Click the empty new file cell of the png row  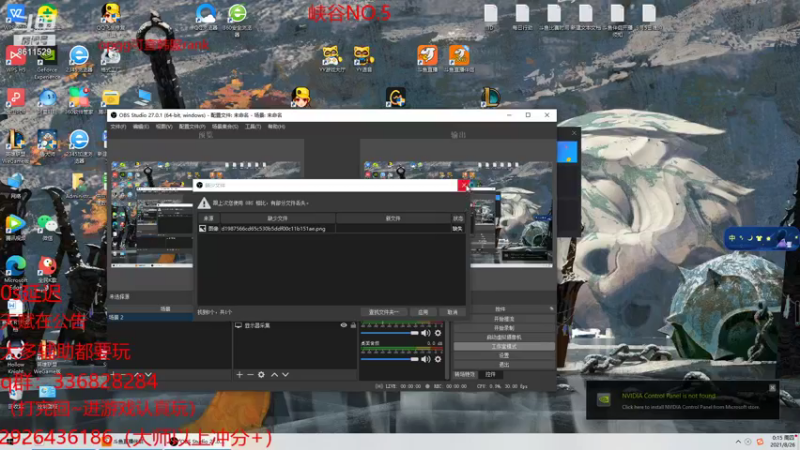coord(393,229)
